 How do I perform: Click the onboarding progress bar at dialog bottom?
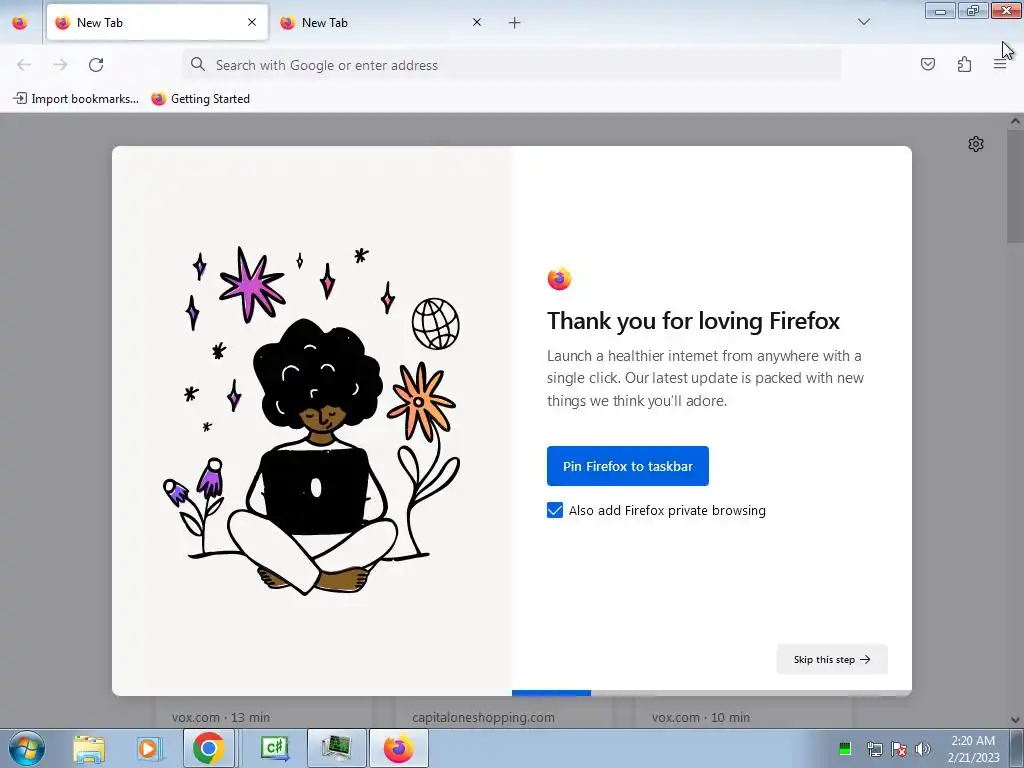(712, 693)
